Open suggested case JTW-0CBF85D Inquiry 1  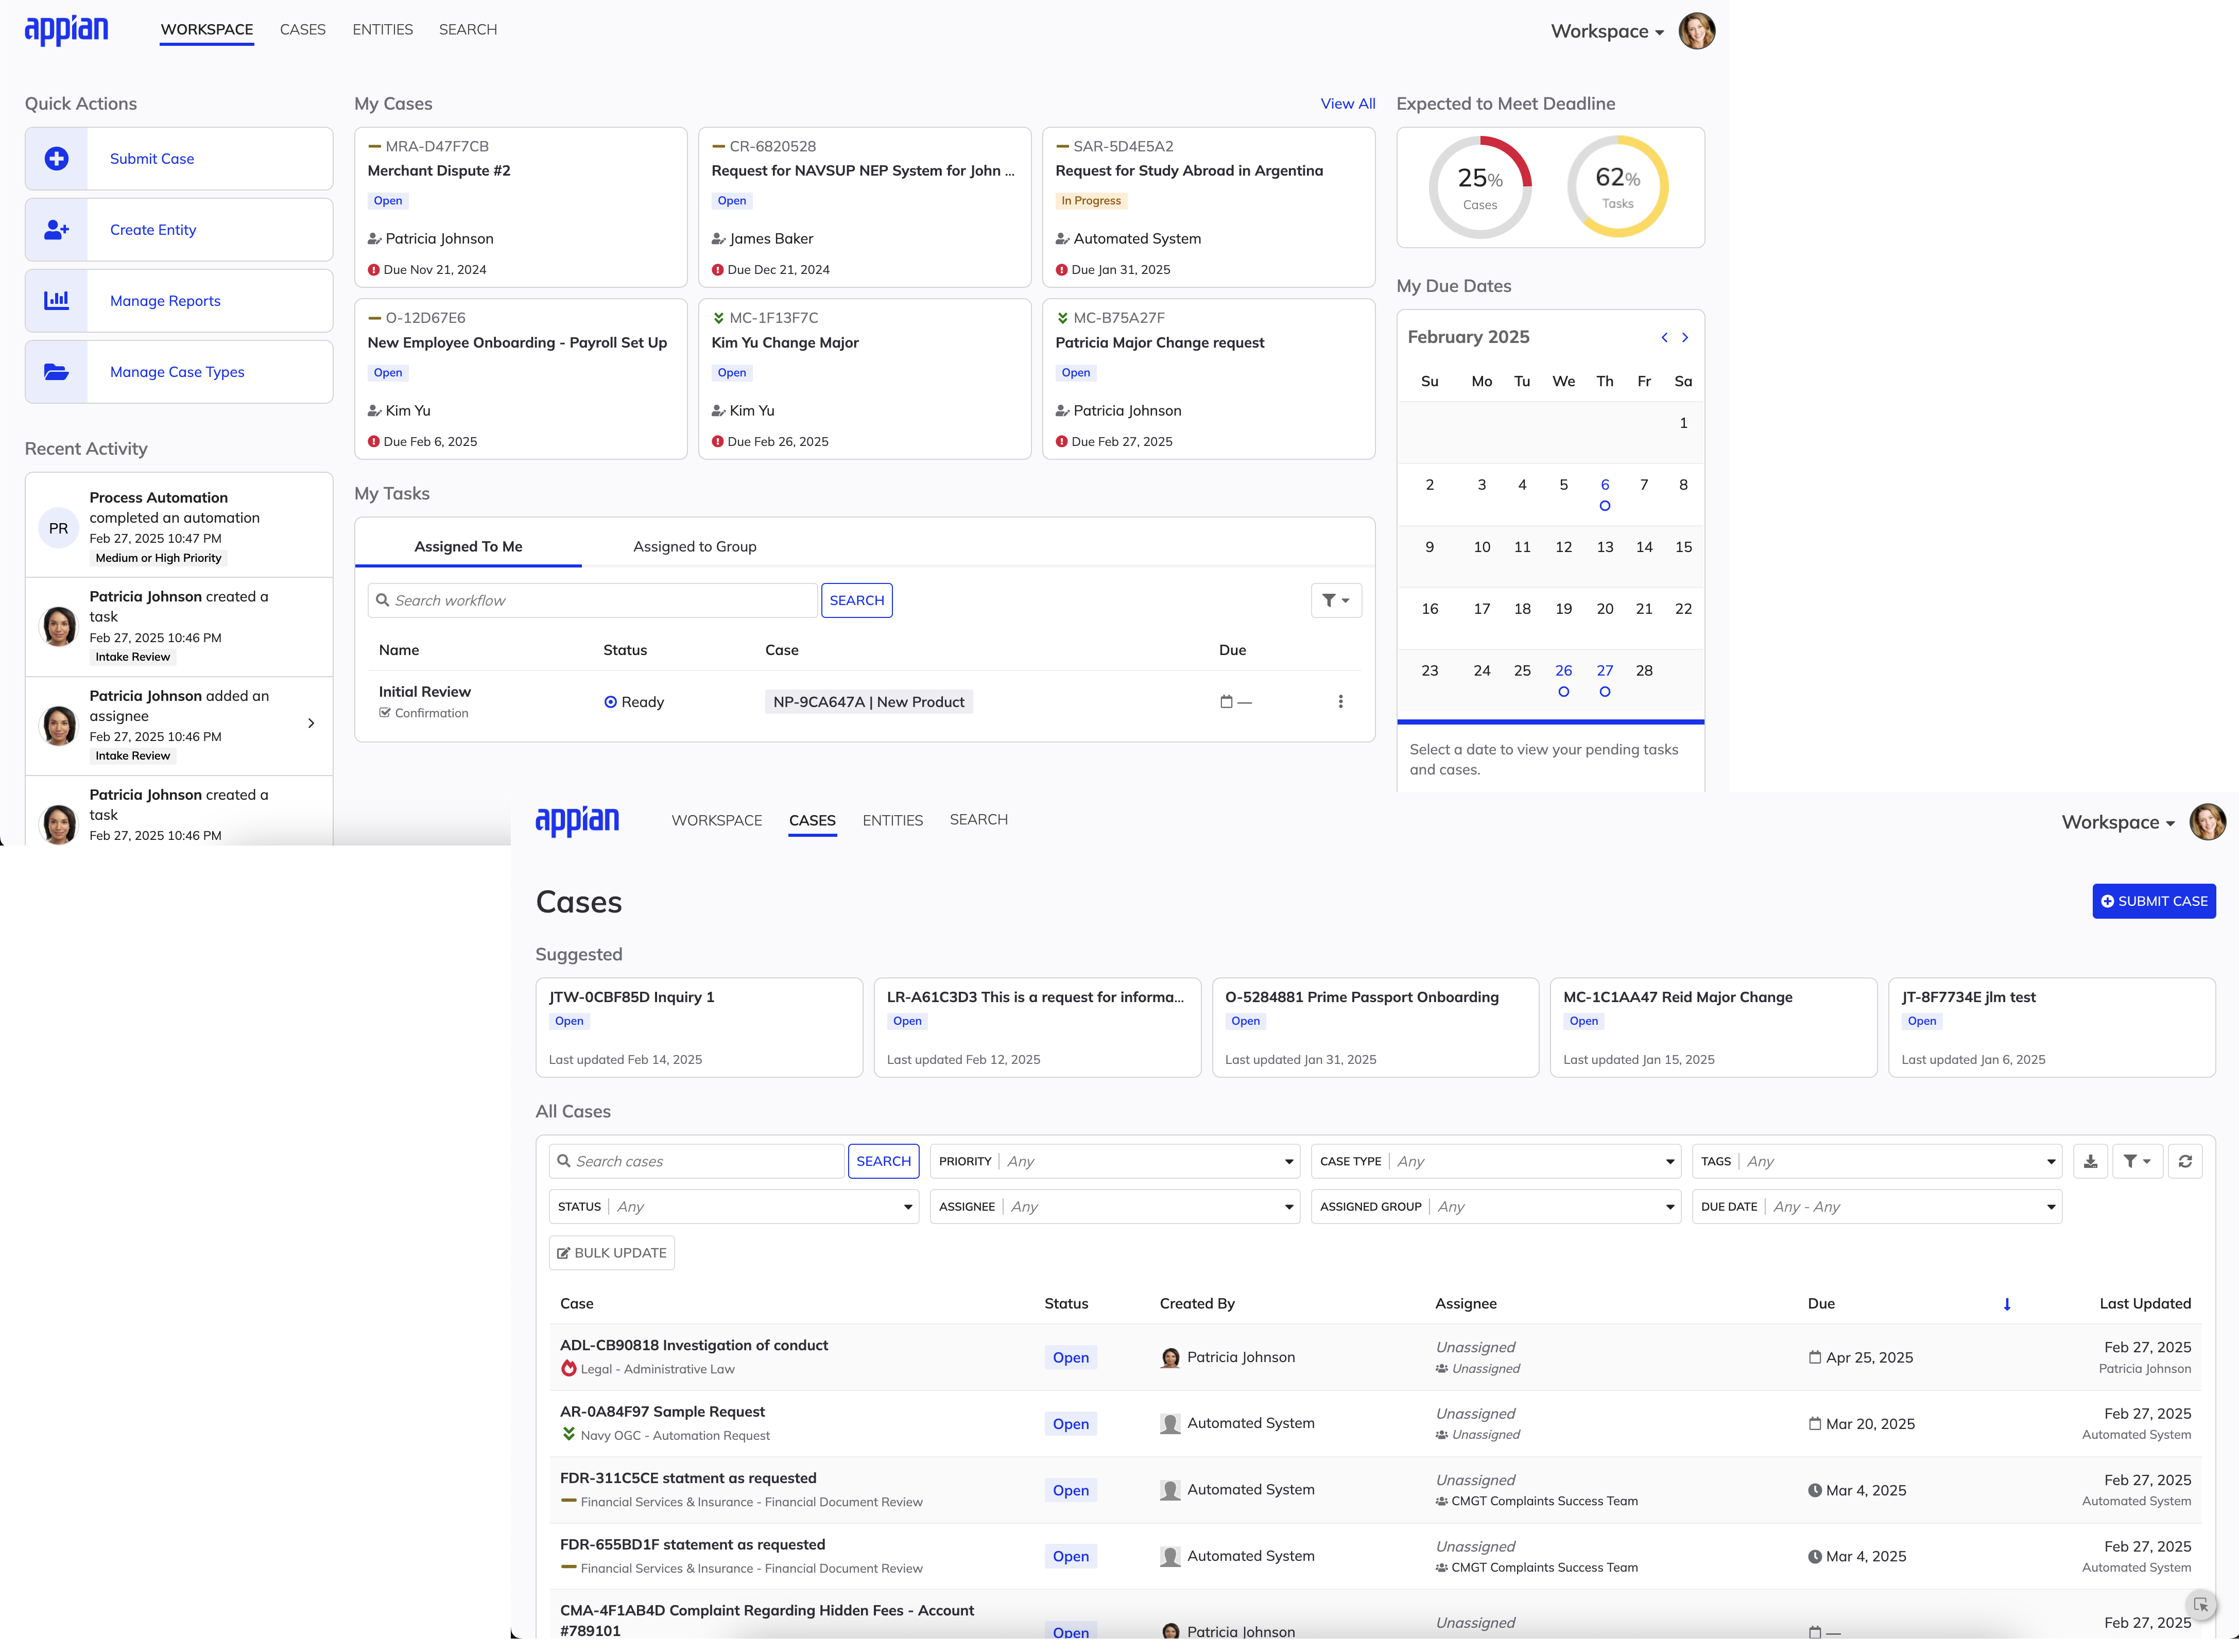point(698,1027)
